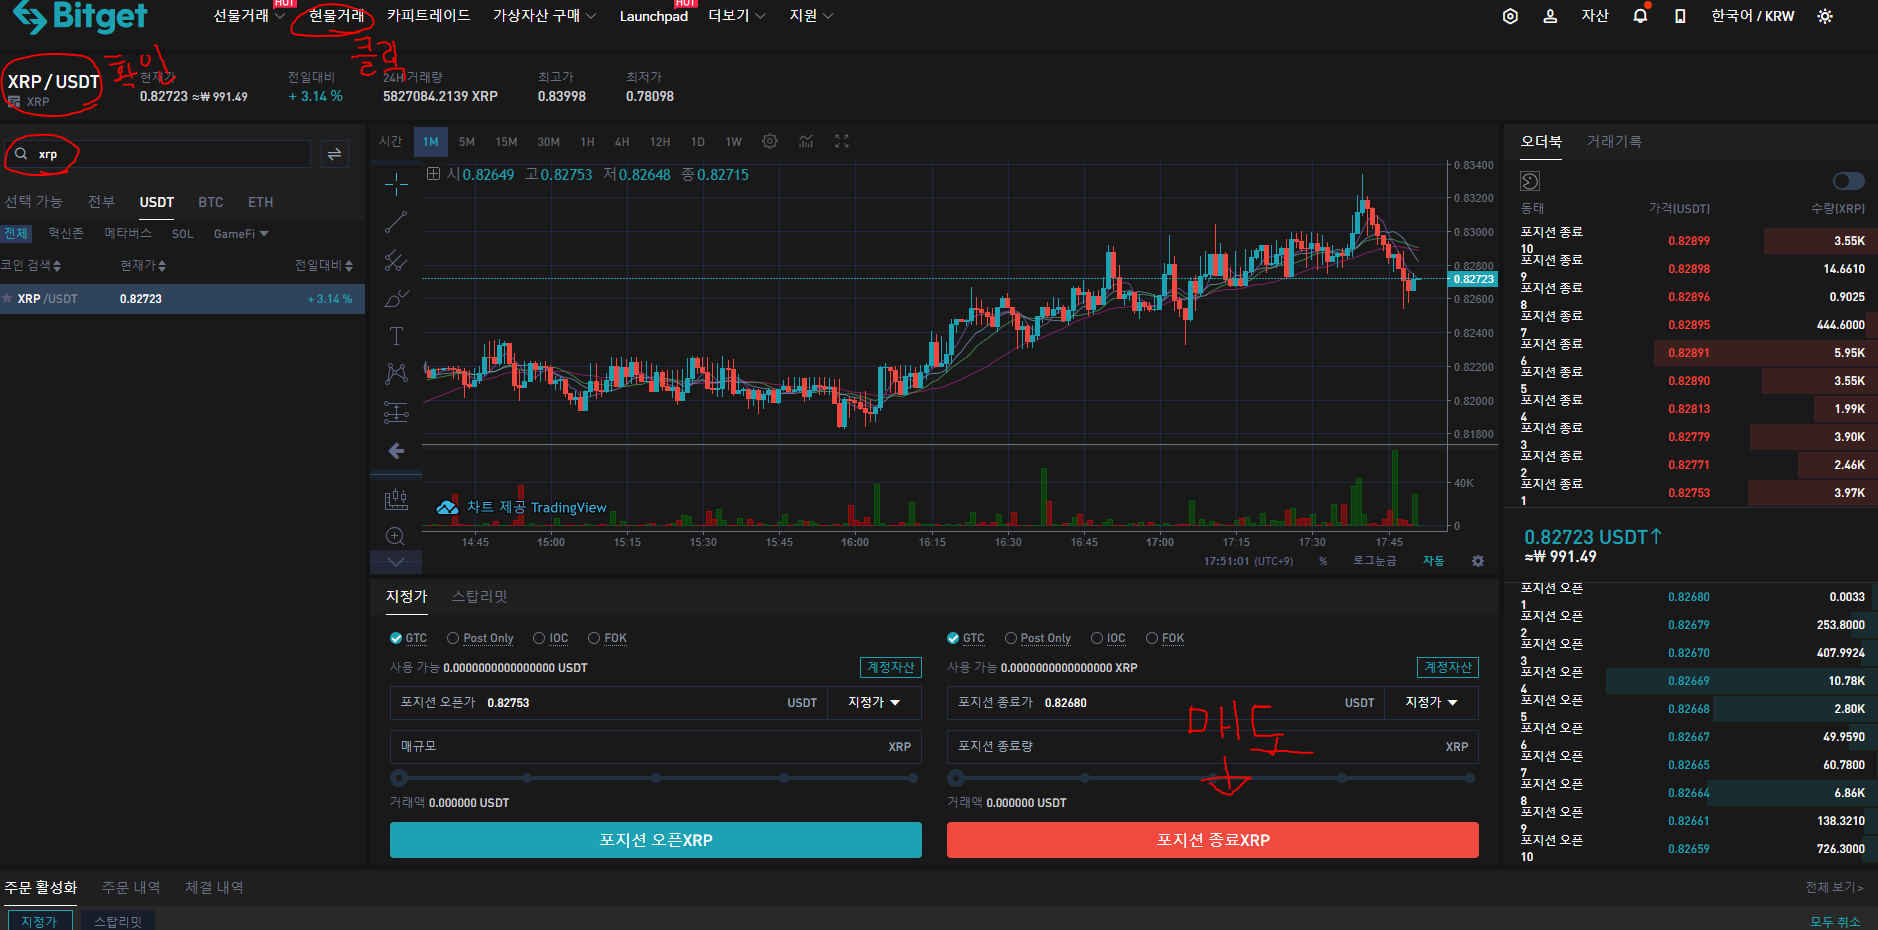Image resolution: width=1878 pixels, height=930 pixels.
Task: Open the chart ruler measure tool
Action: coord(396,498)
